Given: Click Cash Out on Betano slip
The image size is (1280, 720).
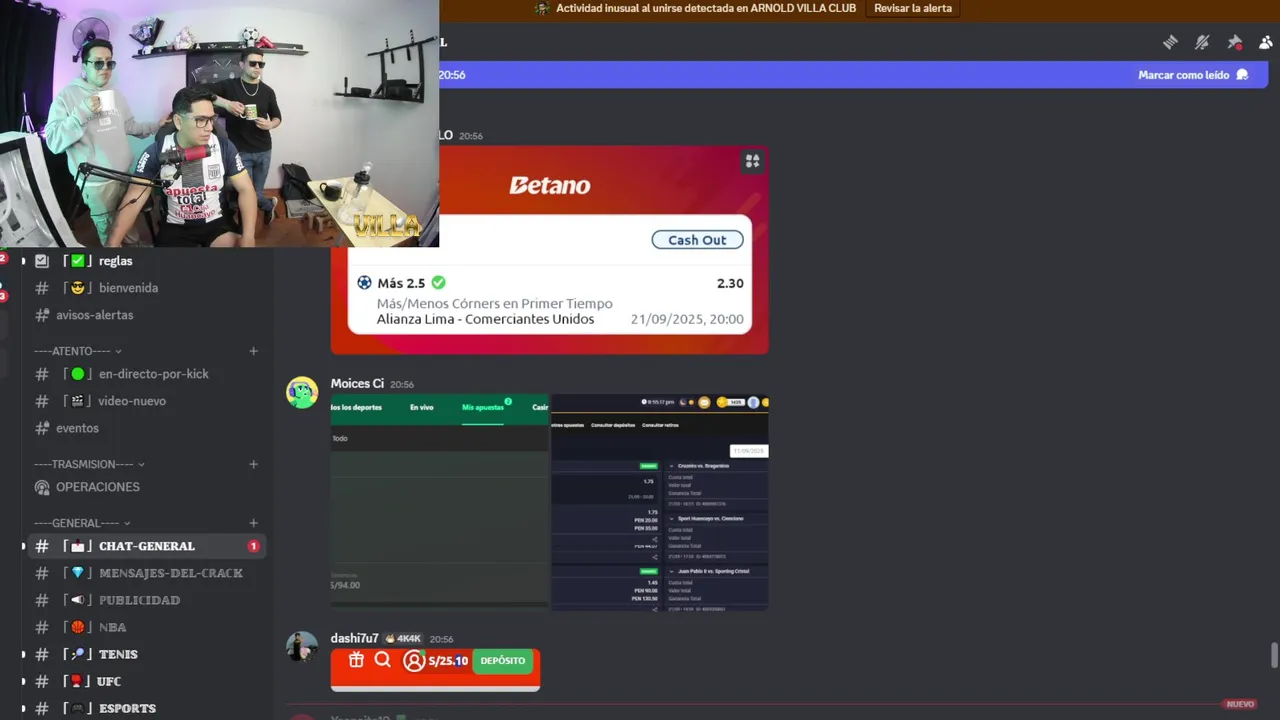Looking at the screenshot, I should click(x=697, y=240).
